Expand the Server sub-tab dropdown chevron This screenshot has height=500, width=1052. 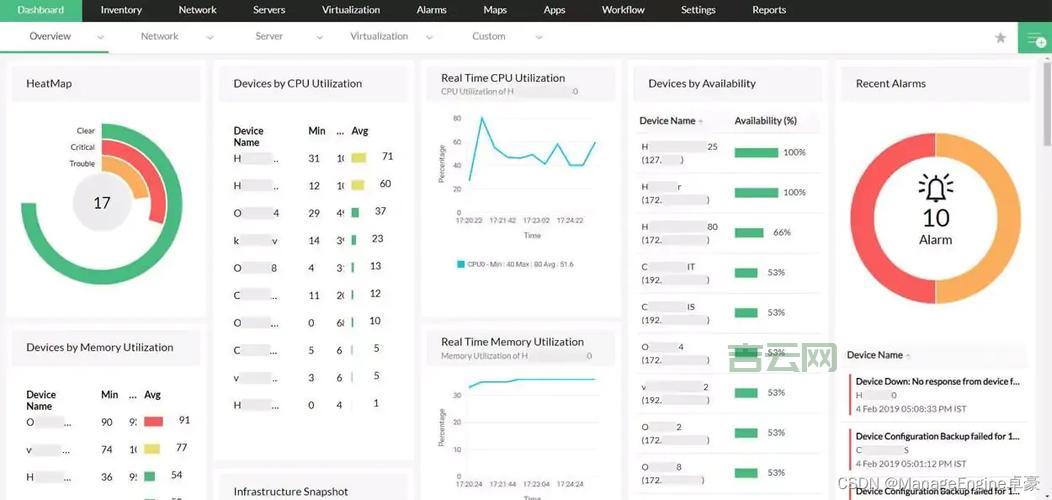pyautogui.click(x=320, y=38)
